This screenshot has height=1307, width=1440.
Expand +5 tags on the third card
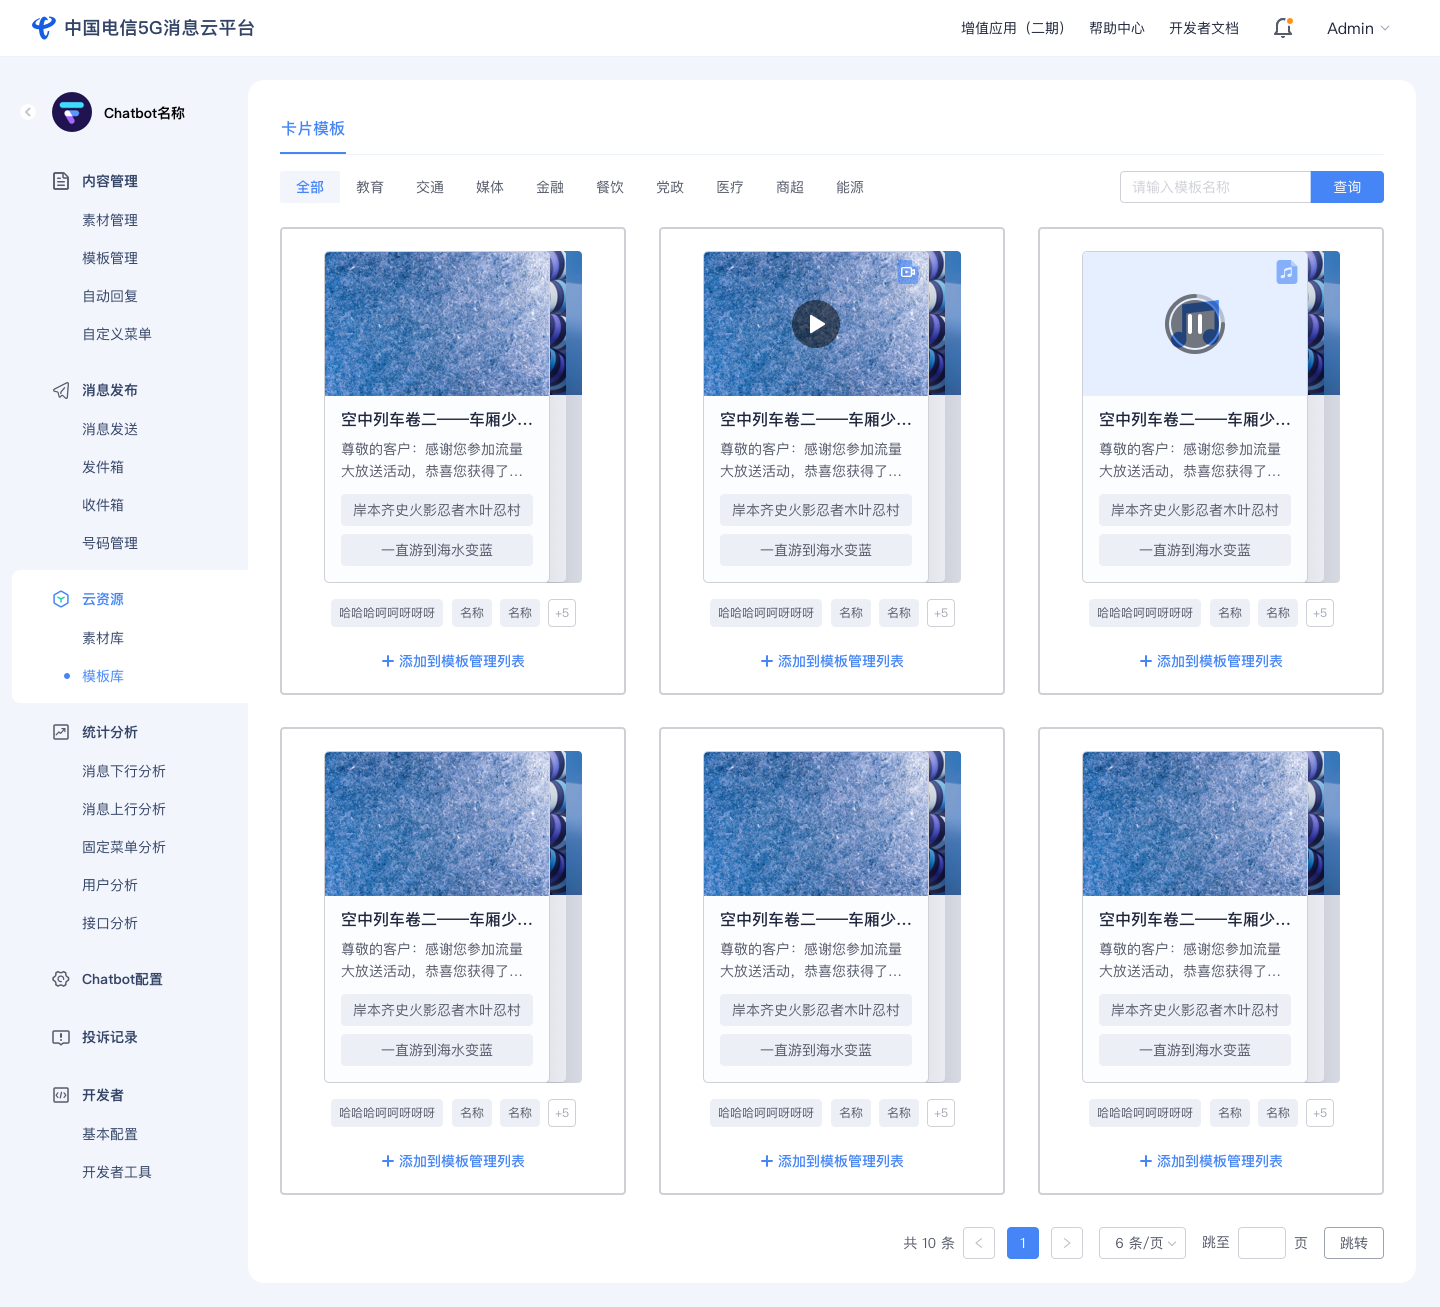point(1320,613)
